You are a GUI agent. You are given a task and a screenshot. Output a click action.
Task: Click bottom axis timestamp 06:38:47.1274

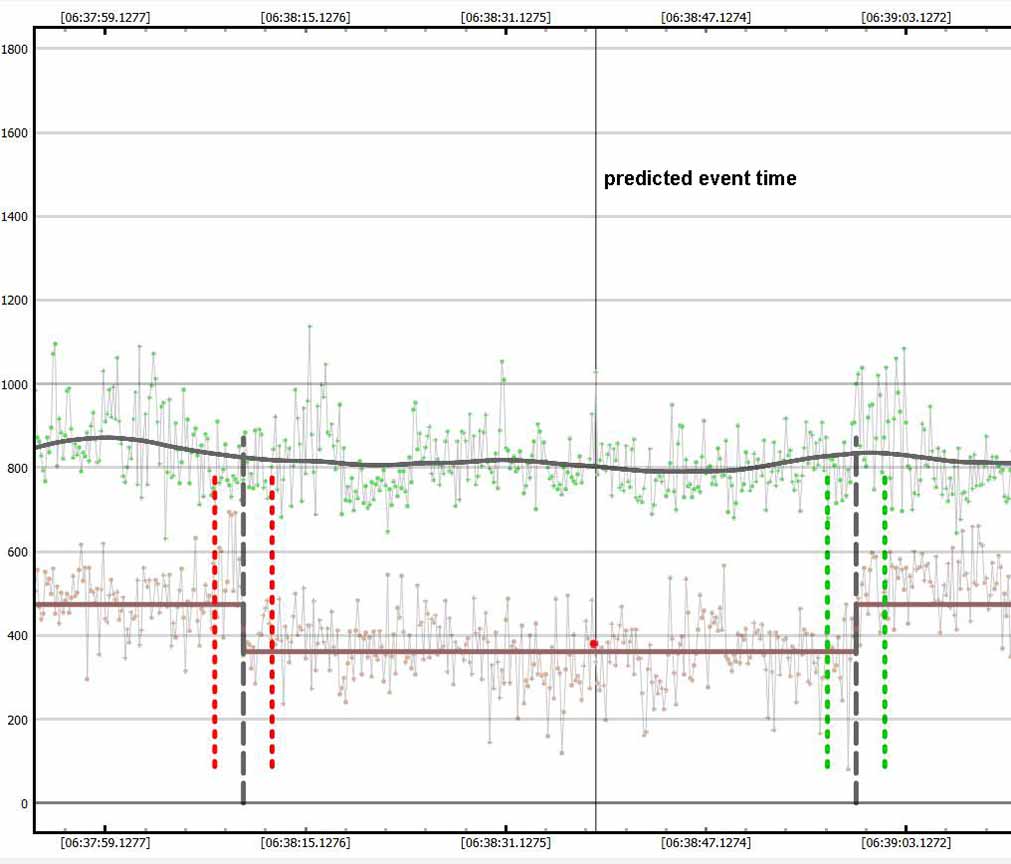(706, 843)
